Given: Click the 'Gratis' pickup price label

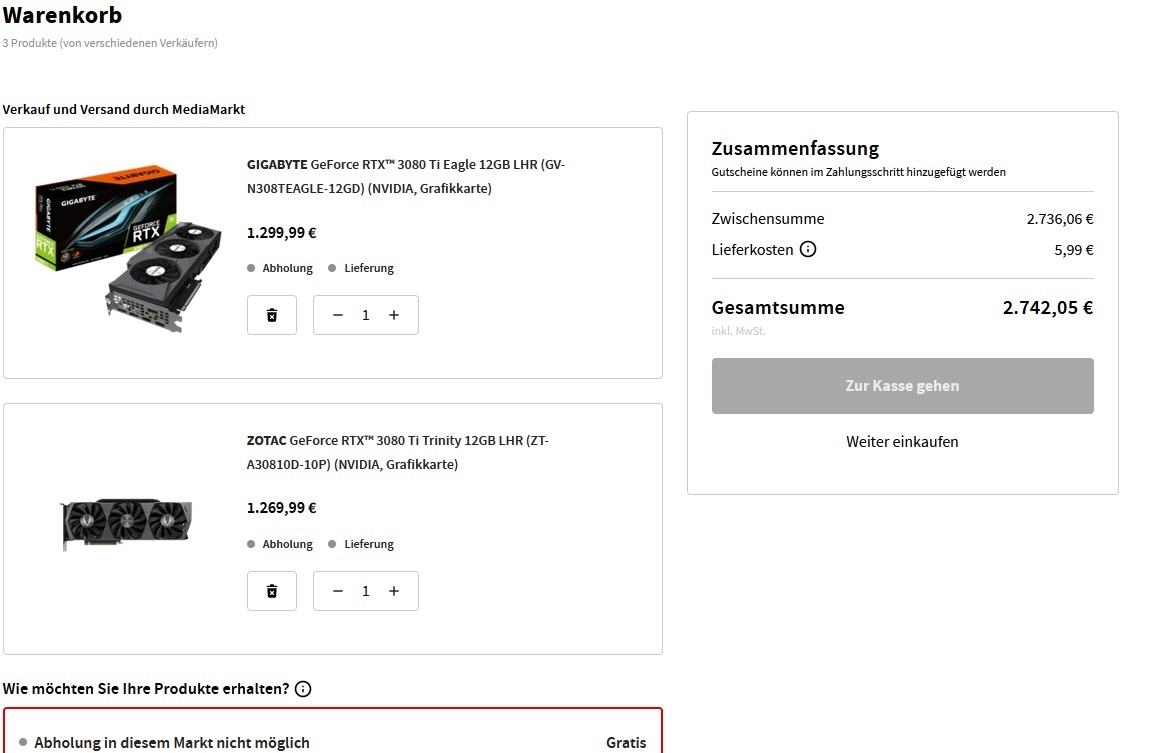Looking at the screenshot, I should pos(626,743).
